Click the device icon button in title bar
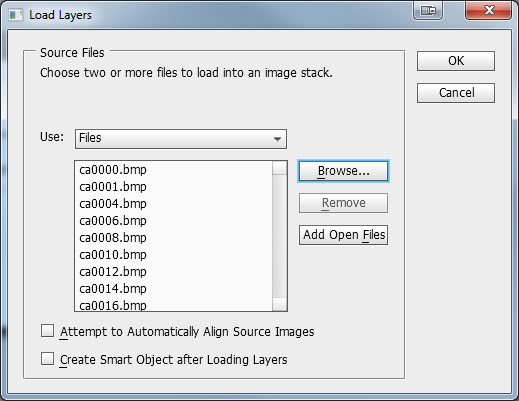Image resolution: width=519 pixels, height=401 pixels. [428, 11]
